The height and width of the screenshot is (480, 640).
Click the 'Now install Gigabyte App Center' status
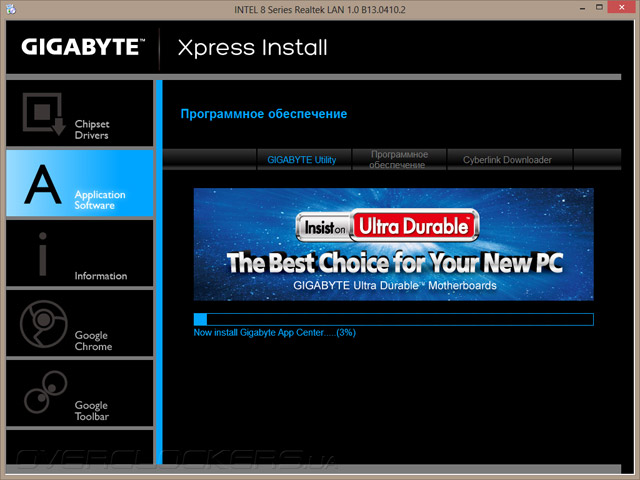click(274, 333)
